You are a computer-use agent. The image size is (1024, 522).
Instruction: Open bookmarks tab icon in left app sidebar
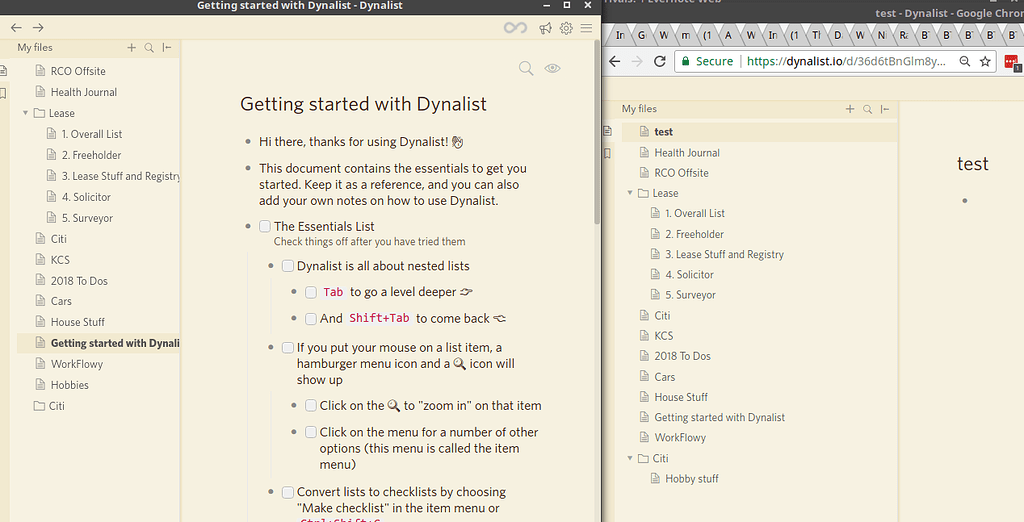pos(3,94)
